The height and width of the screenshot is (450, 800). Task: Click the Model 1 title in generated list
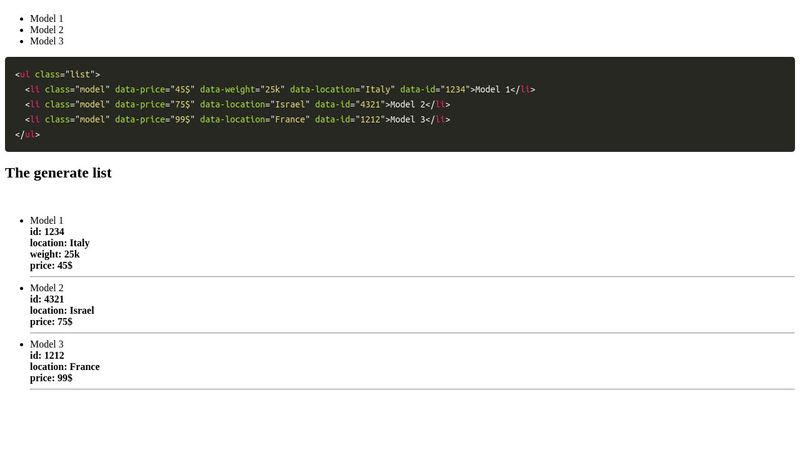click(46, 221)
